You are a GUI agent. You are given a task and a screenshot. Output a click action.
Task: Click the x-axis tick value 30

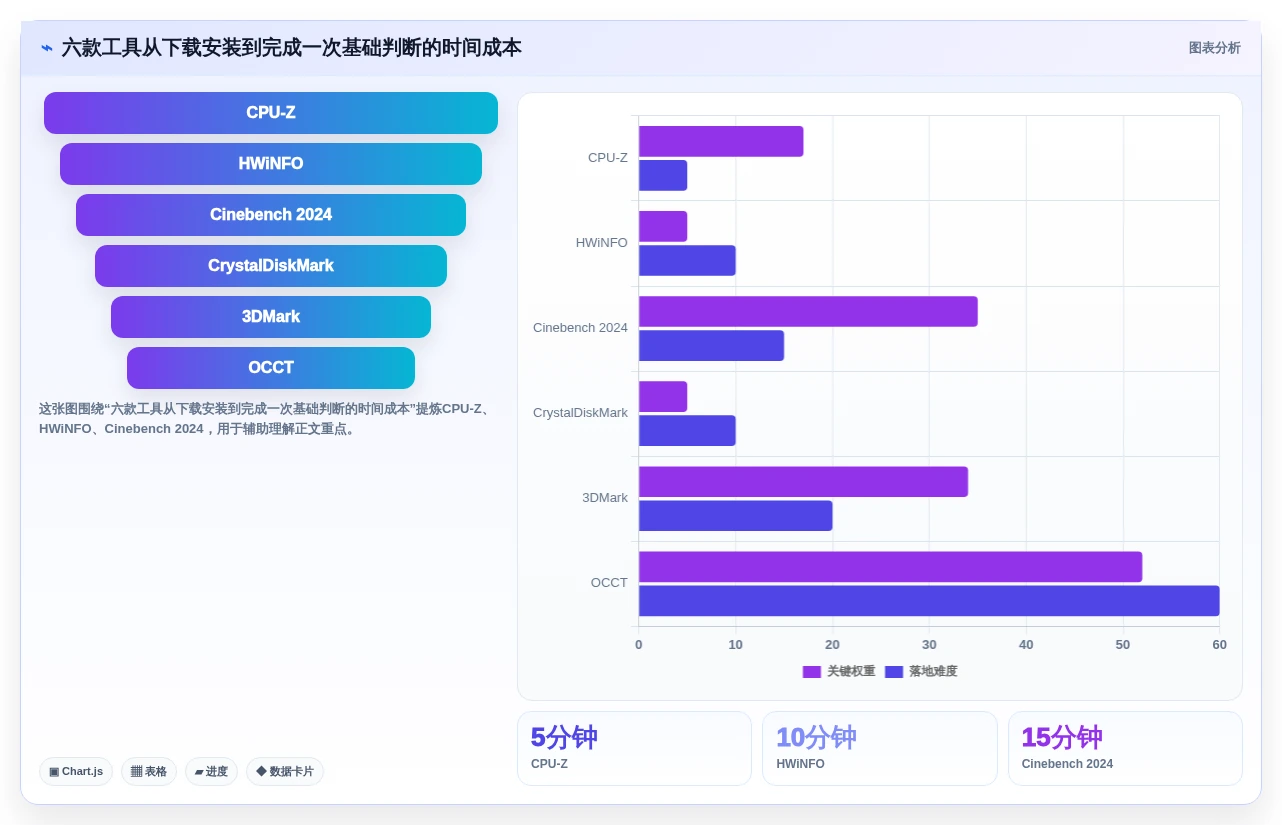(x=929, y=645)
